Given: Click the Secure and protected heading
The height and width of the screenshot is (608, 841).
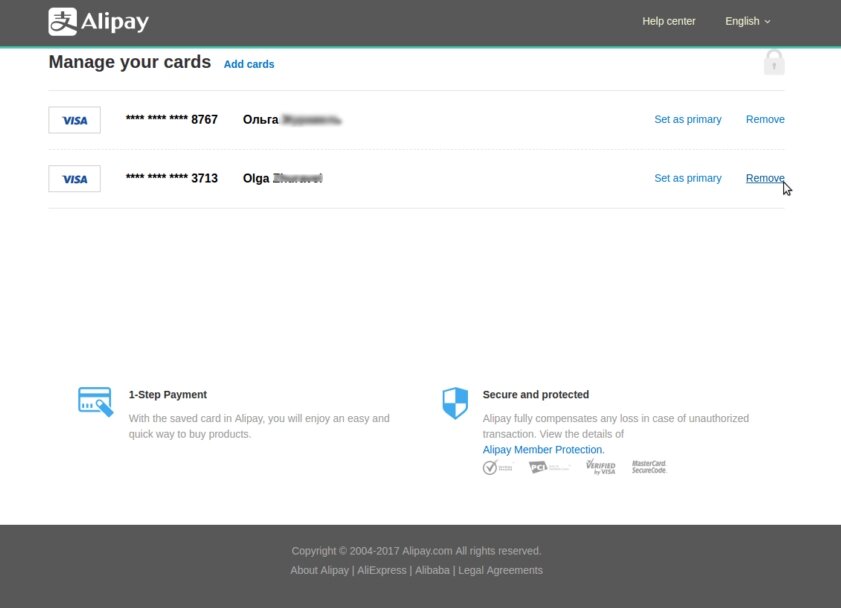Looking at the screenshot, I should [535, 395].
